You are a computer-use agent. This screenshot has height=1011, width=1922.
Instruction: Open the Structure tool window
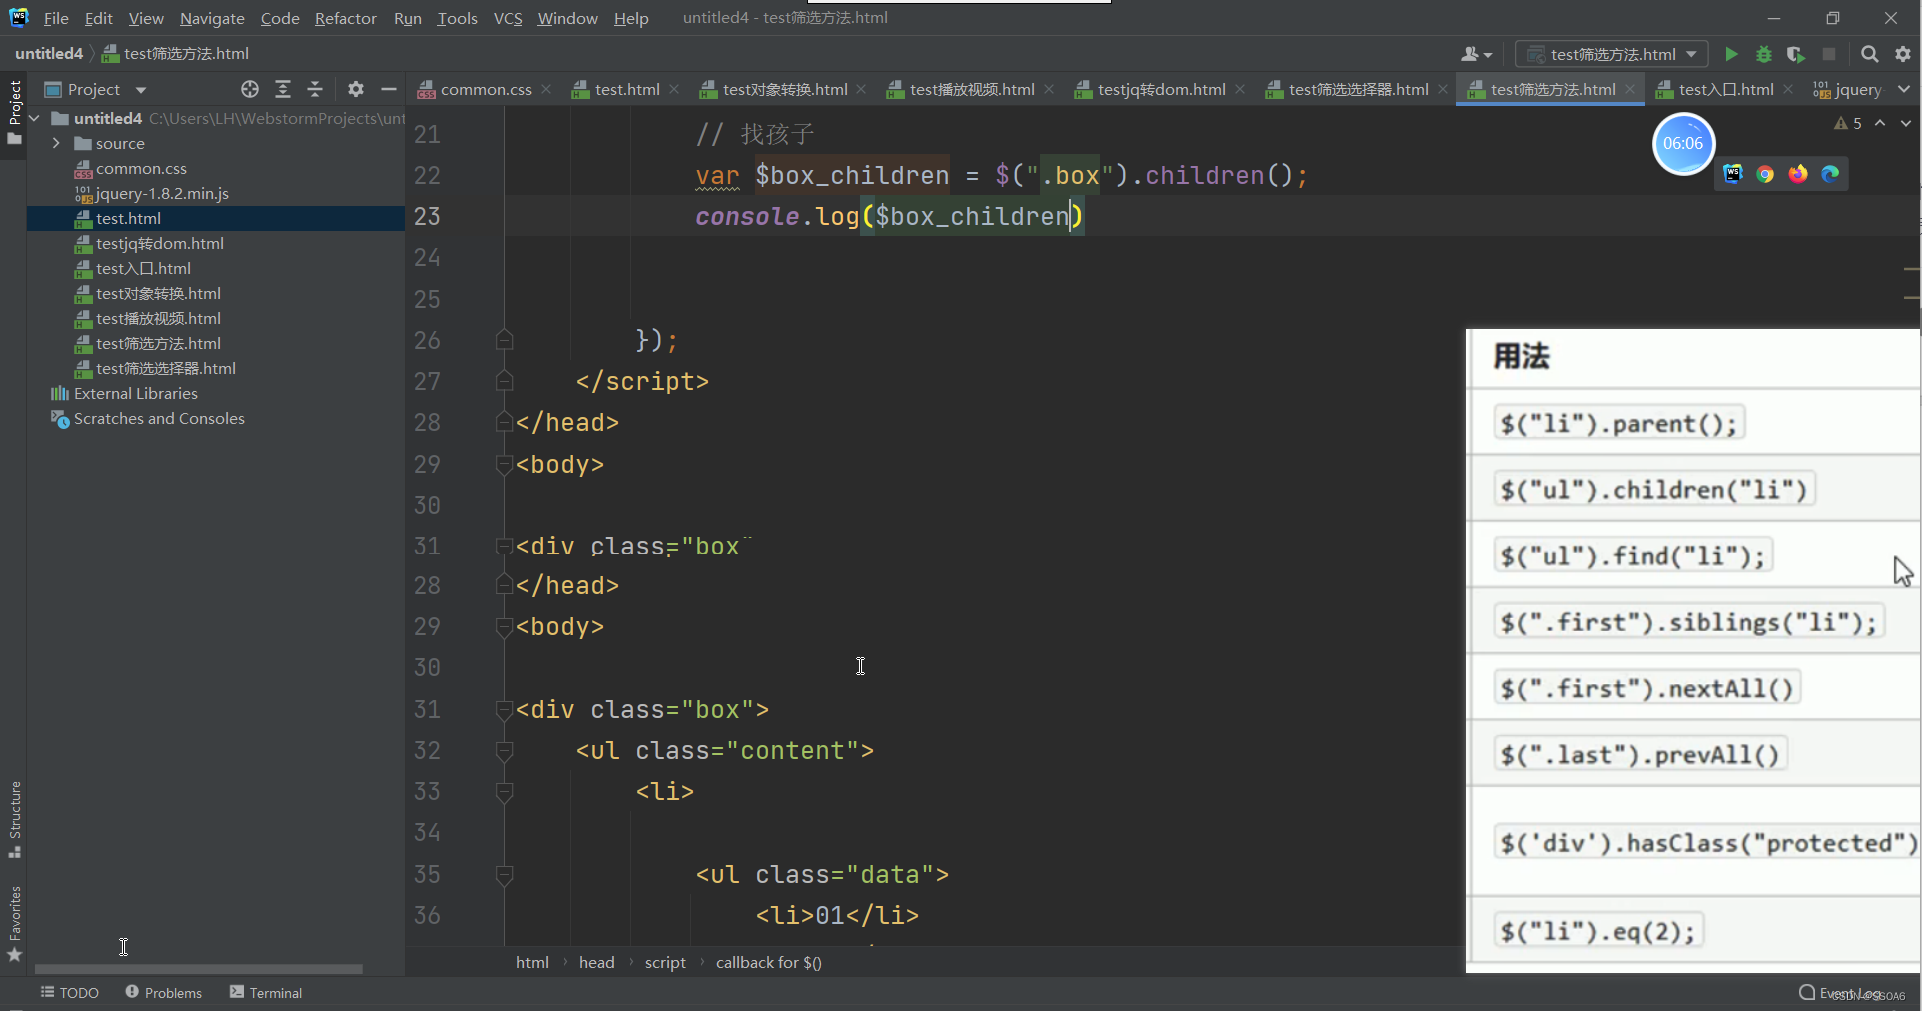(x=14, y=820)
